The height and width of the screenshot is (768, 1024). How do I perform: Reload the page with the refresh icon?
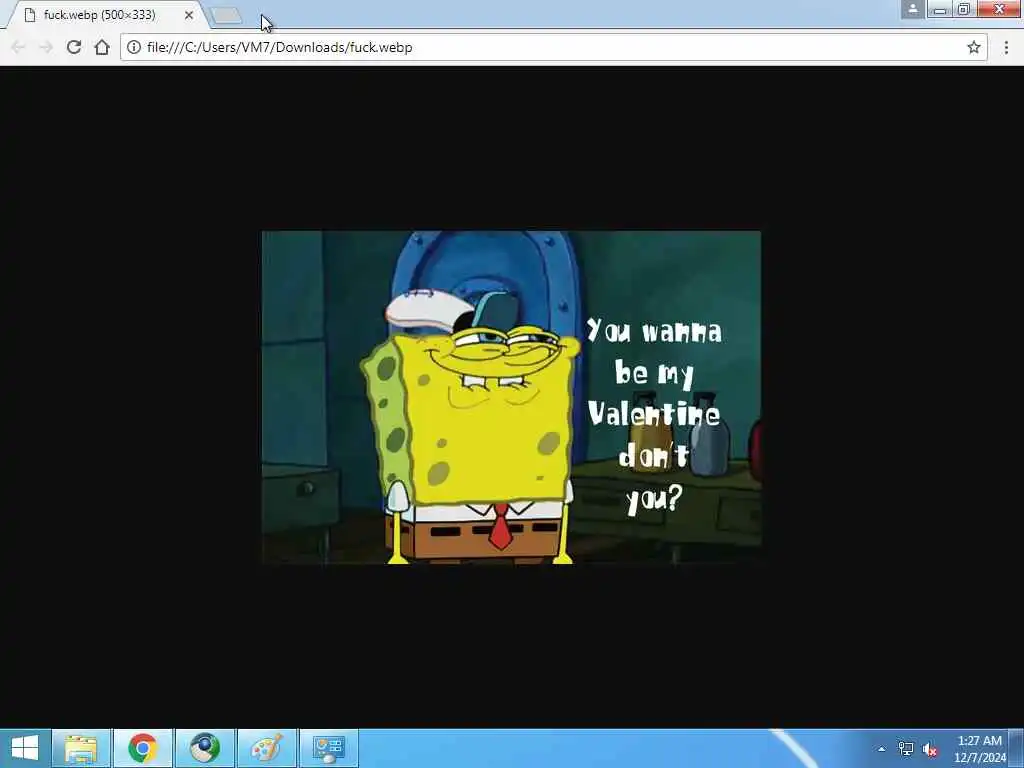click(74, 47)
